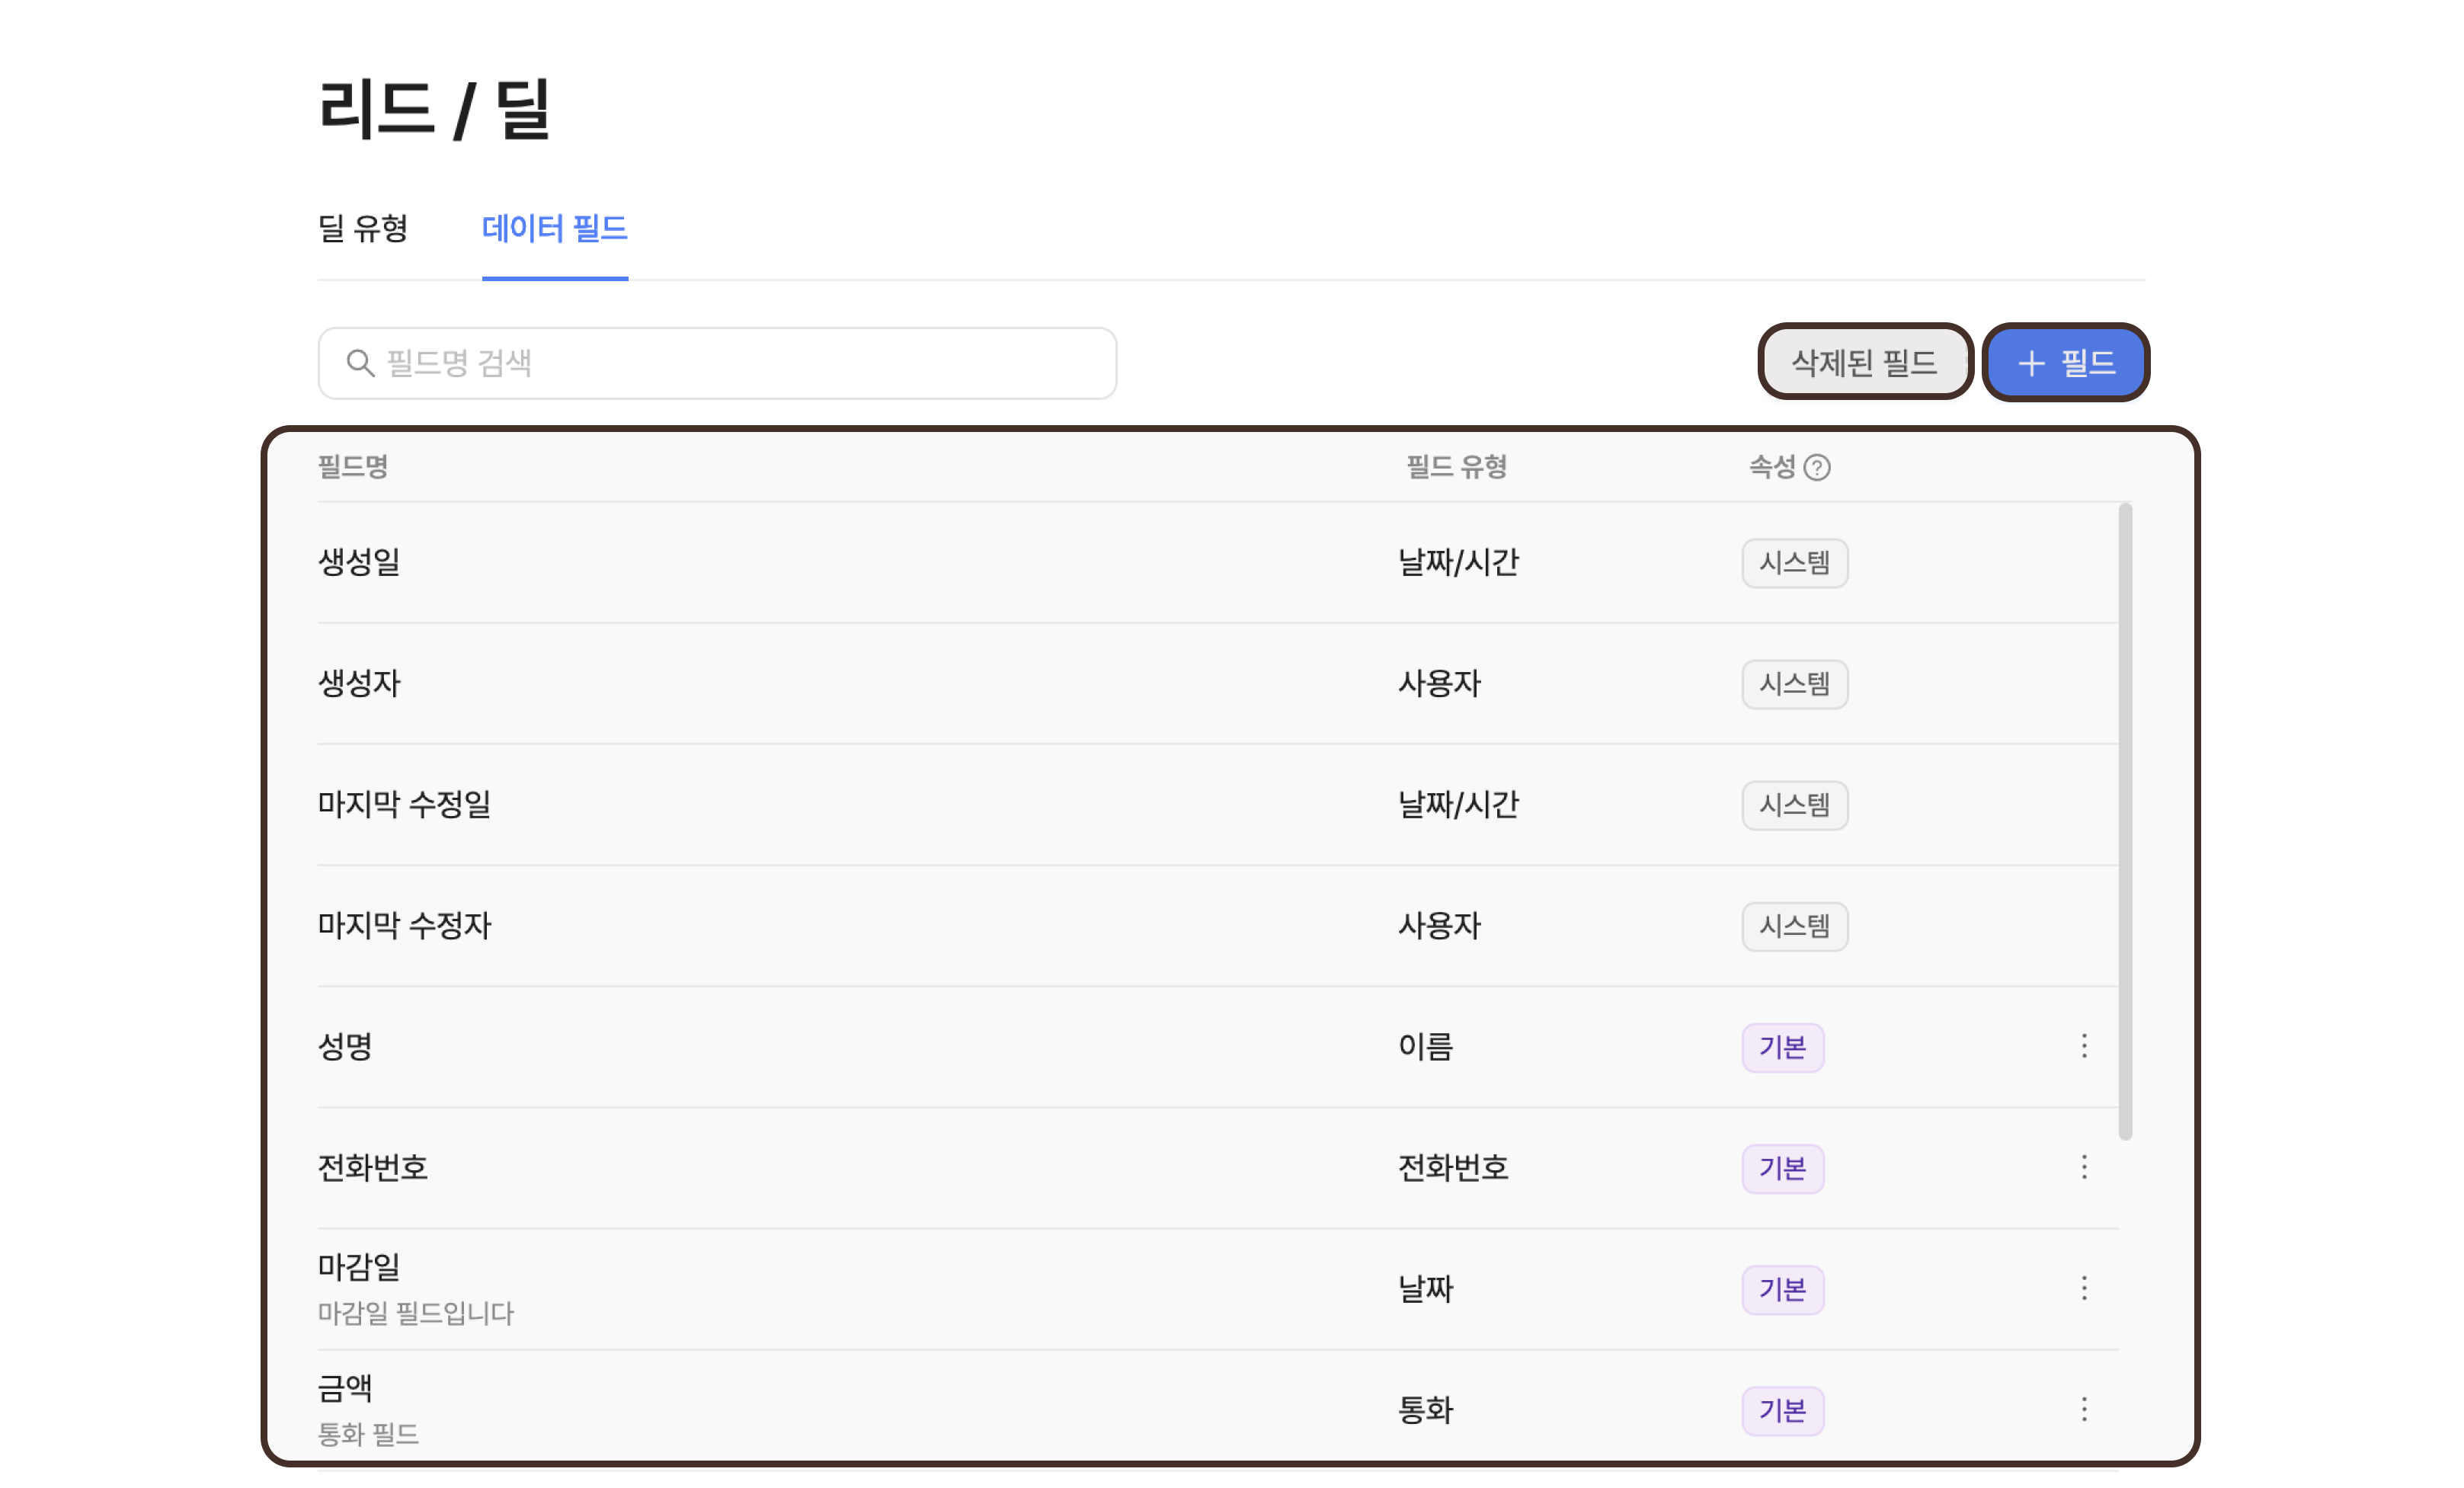Select the 데이터 필드 tab
Viewport: 2464px width, 1488px height.
pyautogui.click(x=554, y=228)
